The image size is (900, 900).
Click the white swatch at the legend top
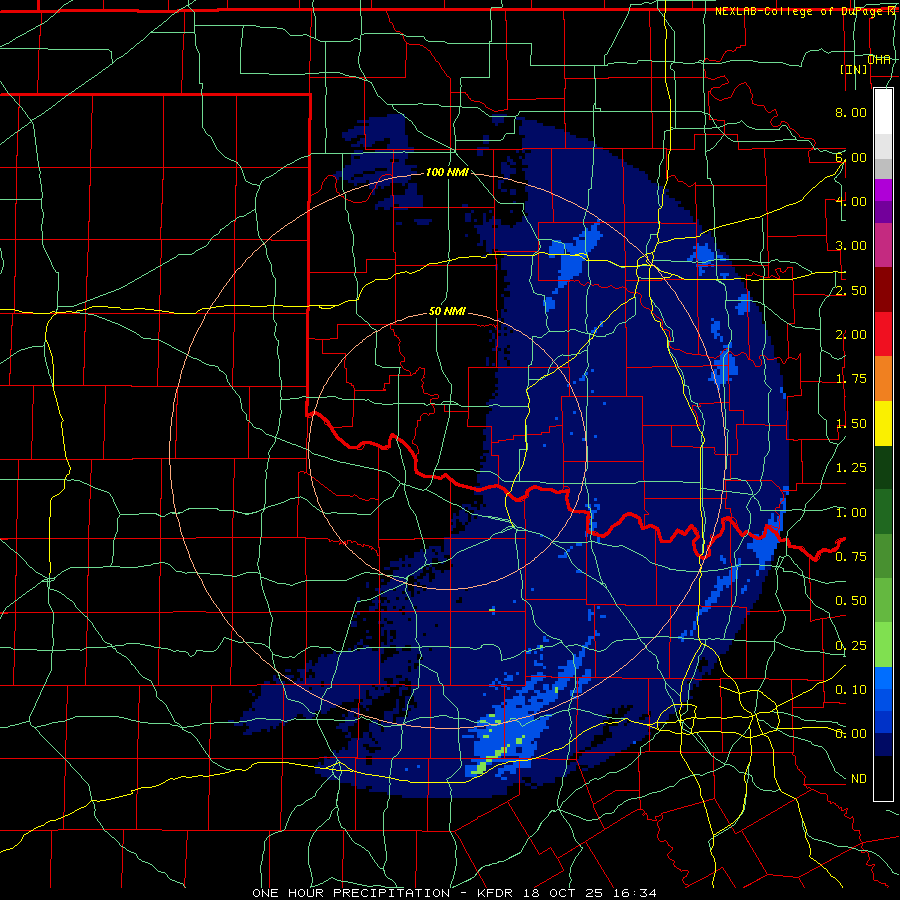tap(883, 112)
